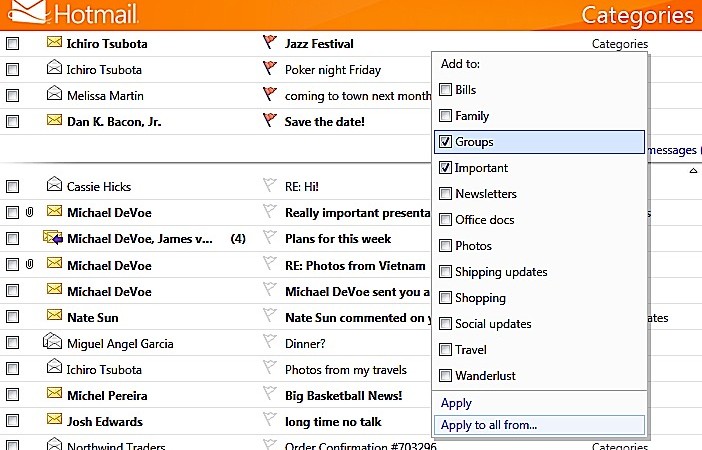Open Categories dropdown on Jazz Festival row

pos(619,44)
